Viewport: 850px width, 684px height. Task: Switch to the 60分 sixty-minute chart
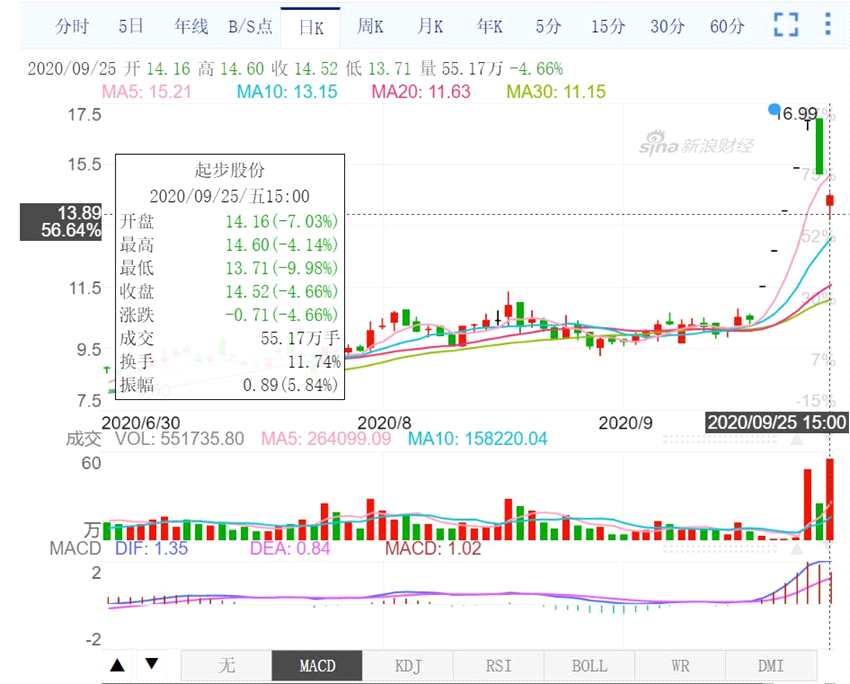click(727, 26)
